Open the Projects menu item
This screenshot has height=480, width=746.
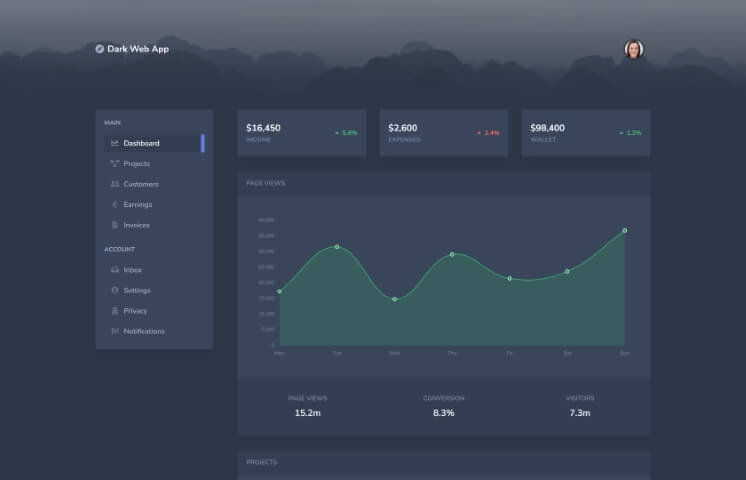[x=155, y=164]
